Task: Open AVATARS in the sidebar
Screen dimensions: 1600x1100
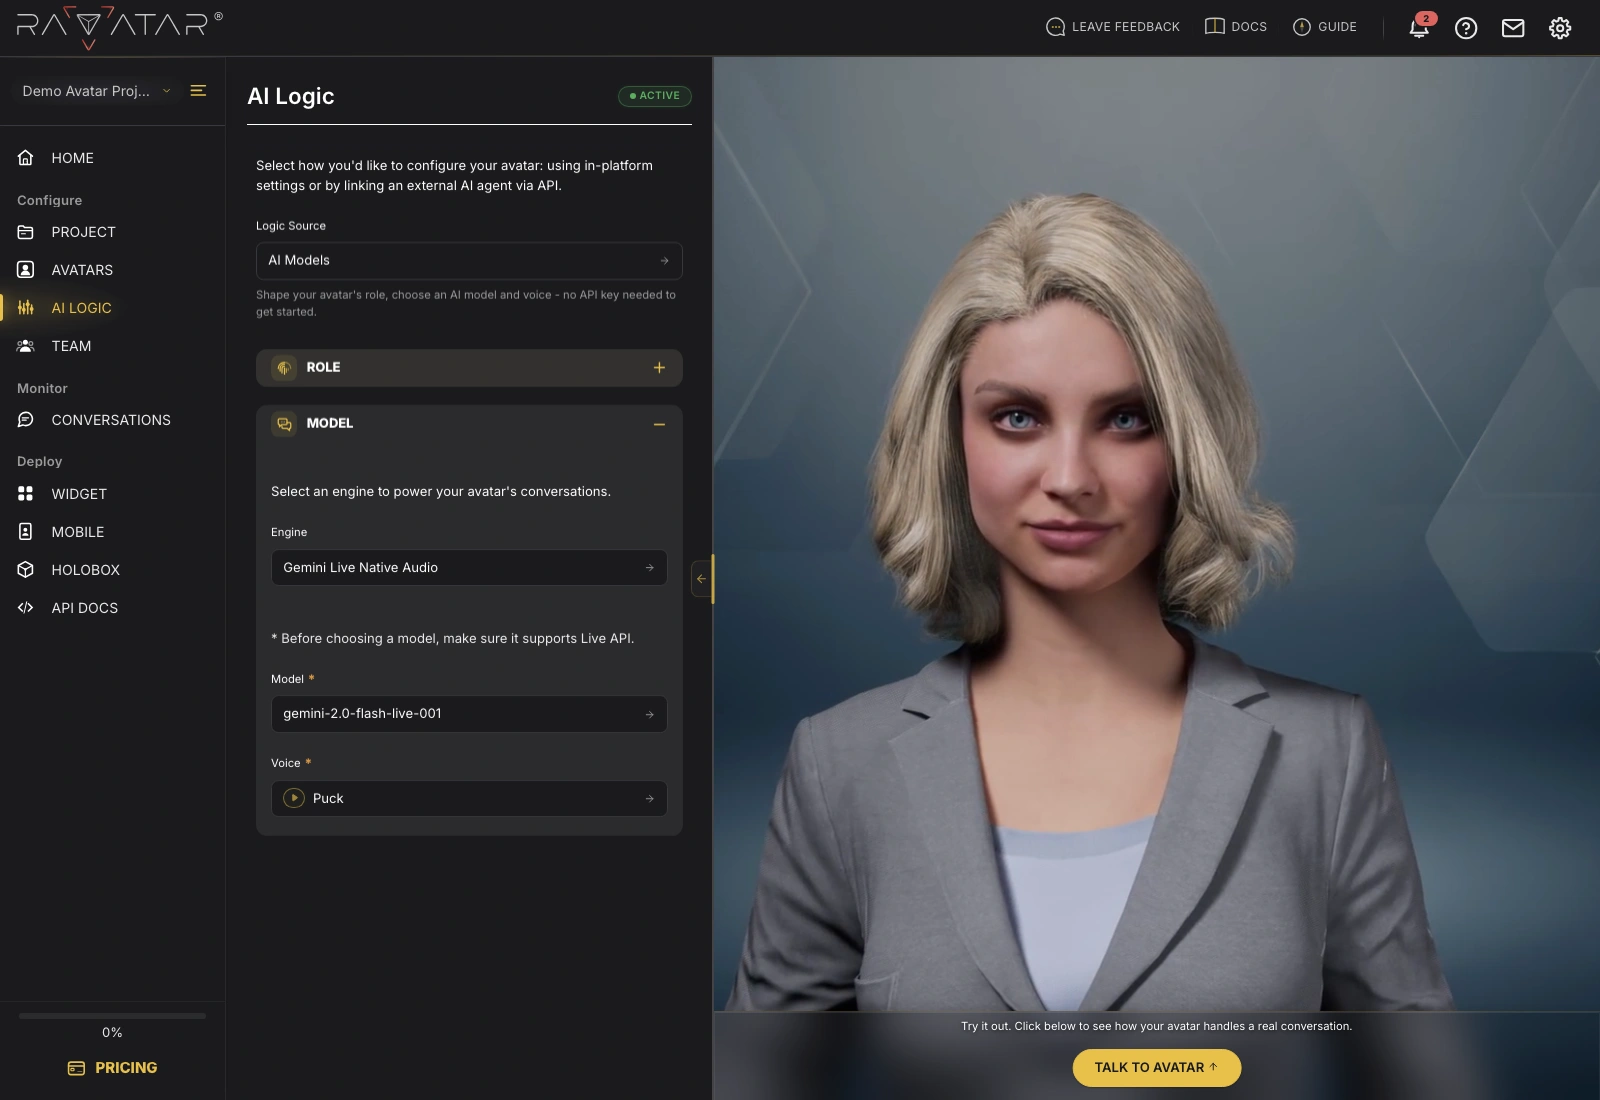Action: coord(82,270)
